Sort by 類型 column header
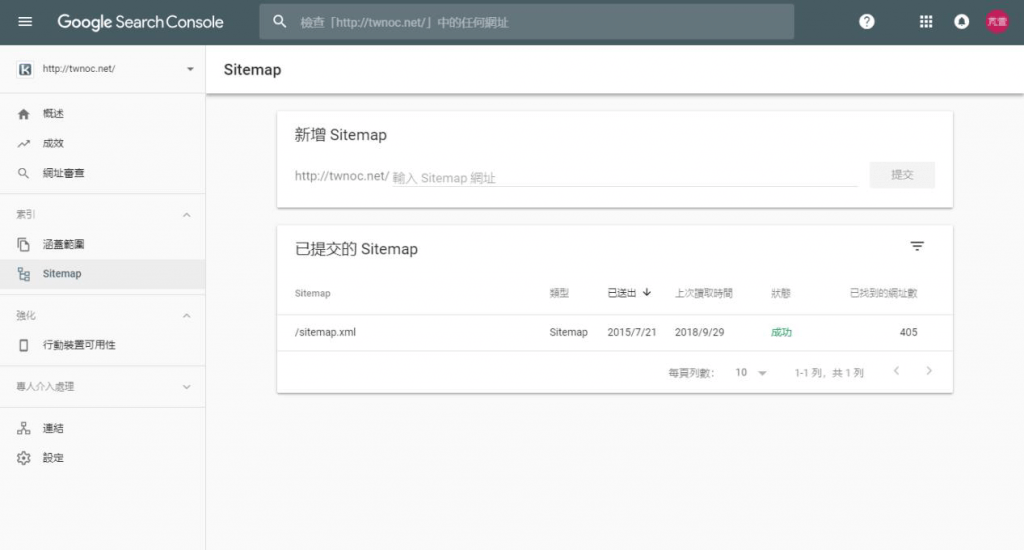 [x=559, y=293]
